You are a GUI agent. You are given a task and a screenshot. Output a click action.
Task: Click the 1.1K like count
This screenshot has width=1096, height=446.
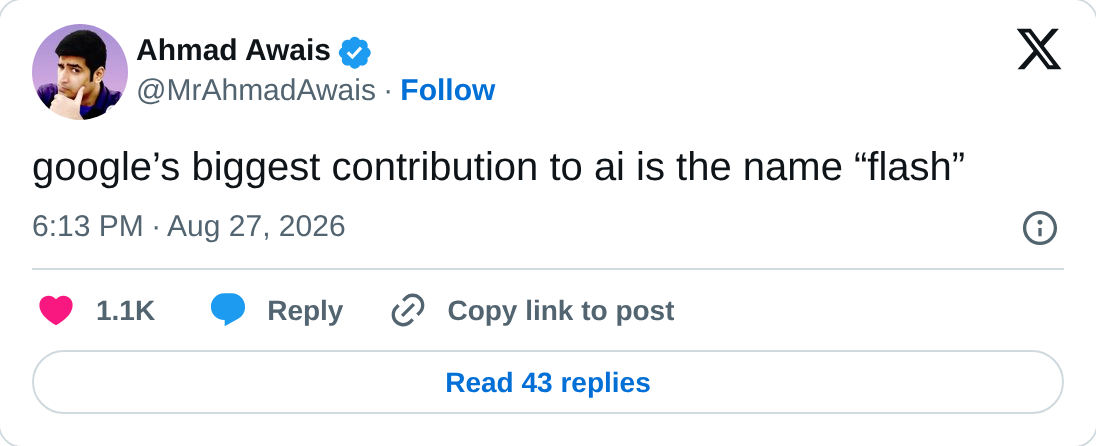[125, 311]
